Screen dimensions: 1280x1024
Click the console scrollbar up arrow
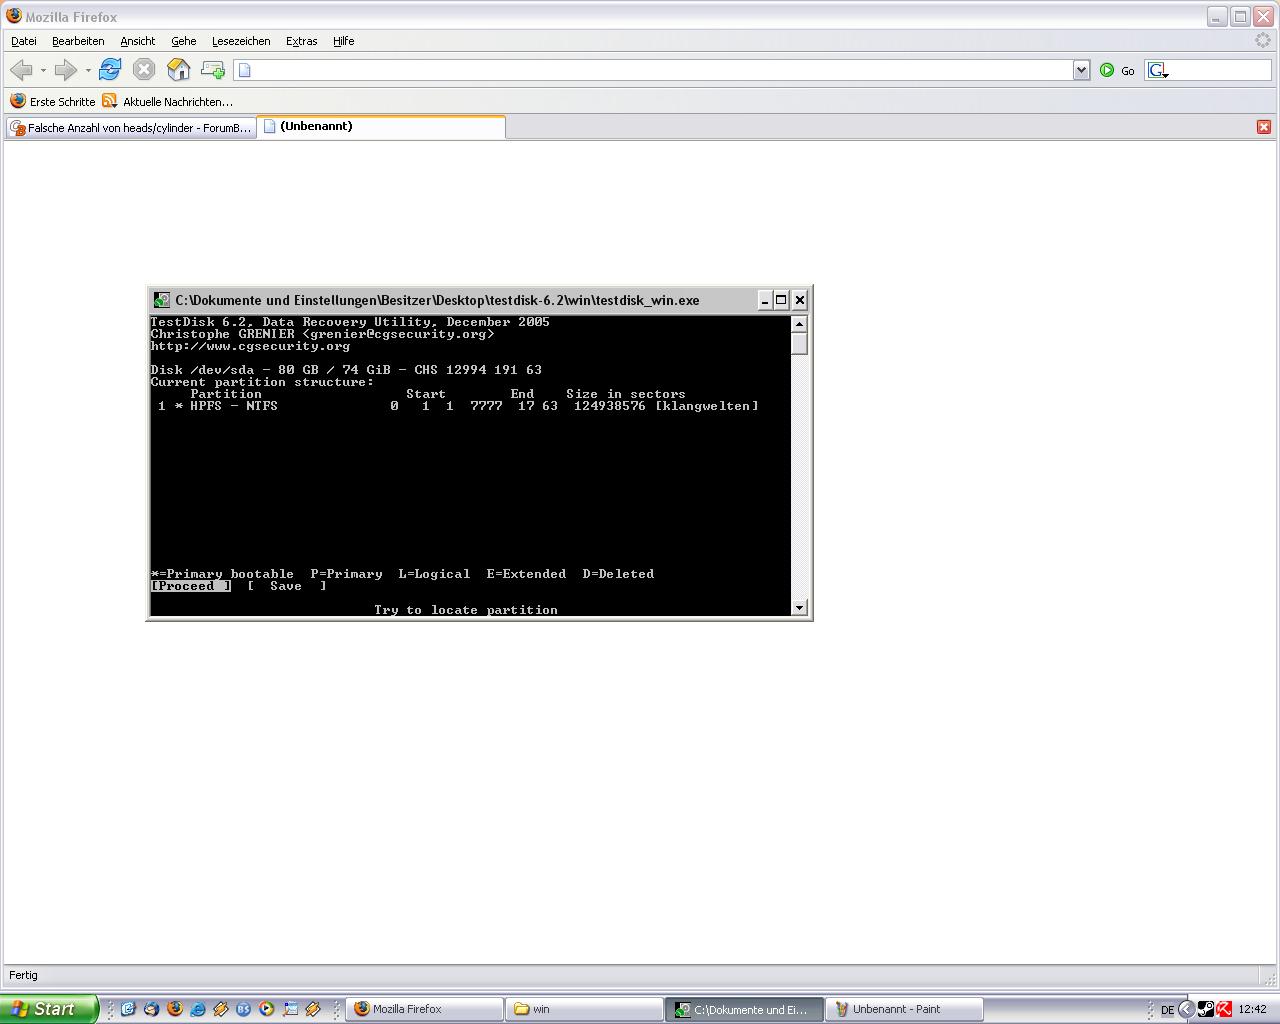coord(799,323)
